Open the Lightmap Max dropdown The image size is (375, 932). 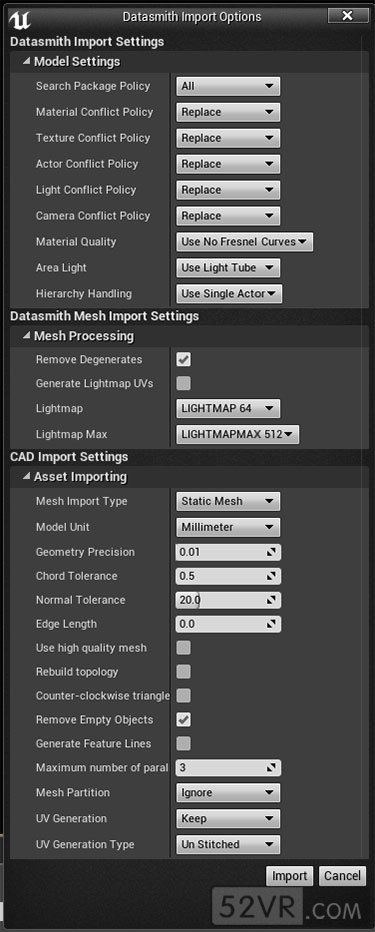click(x=238, y=434)
